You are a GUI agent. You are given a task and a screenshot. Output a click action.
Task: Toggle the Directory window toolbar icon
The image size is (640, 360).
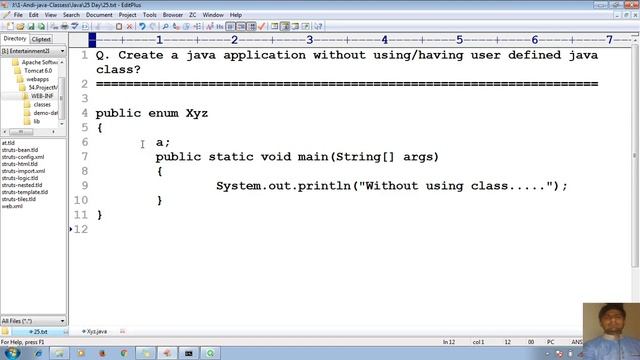tap(285, 27)
